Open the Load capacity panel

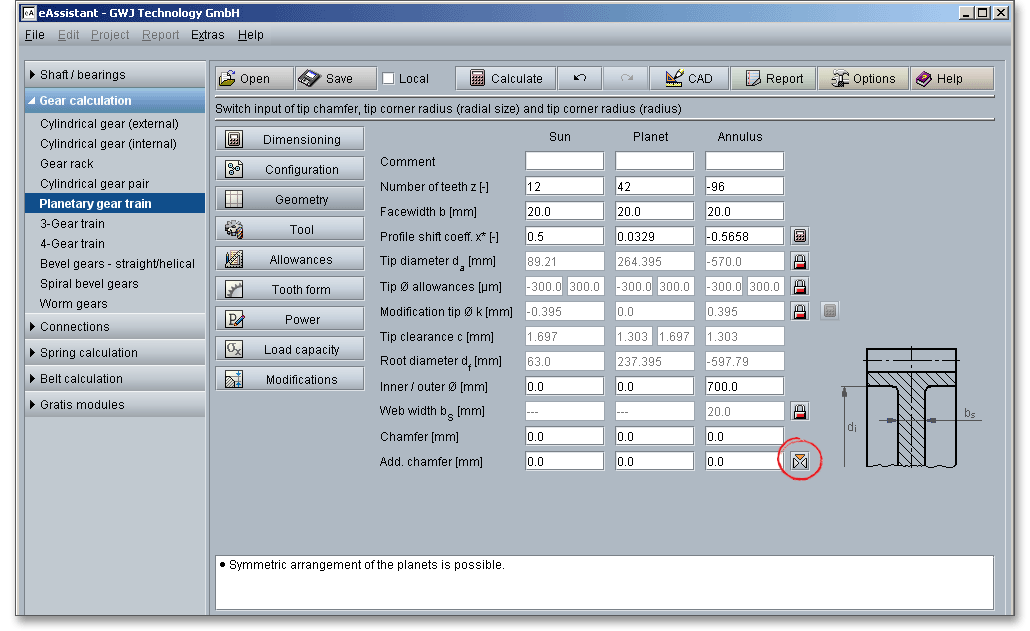pyautogui.click(x=290, y=350)
